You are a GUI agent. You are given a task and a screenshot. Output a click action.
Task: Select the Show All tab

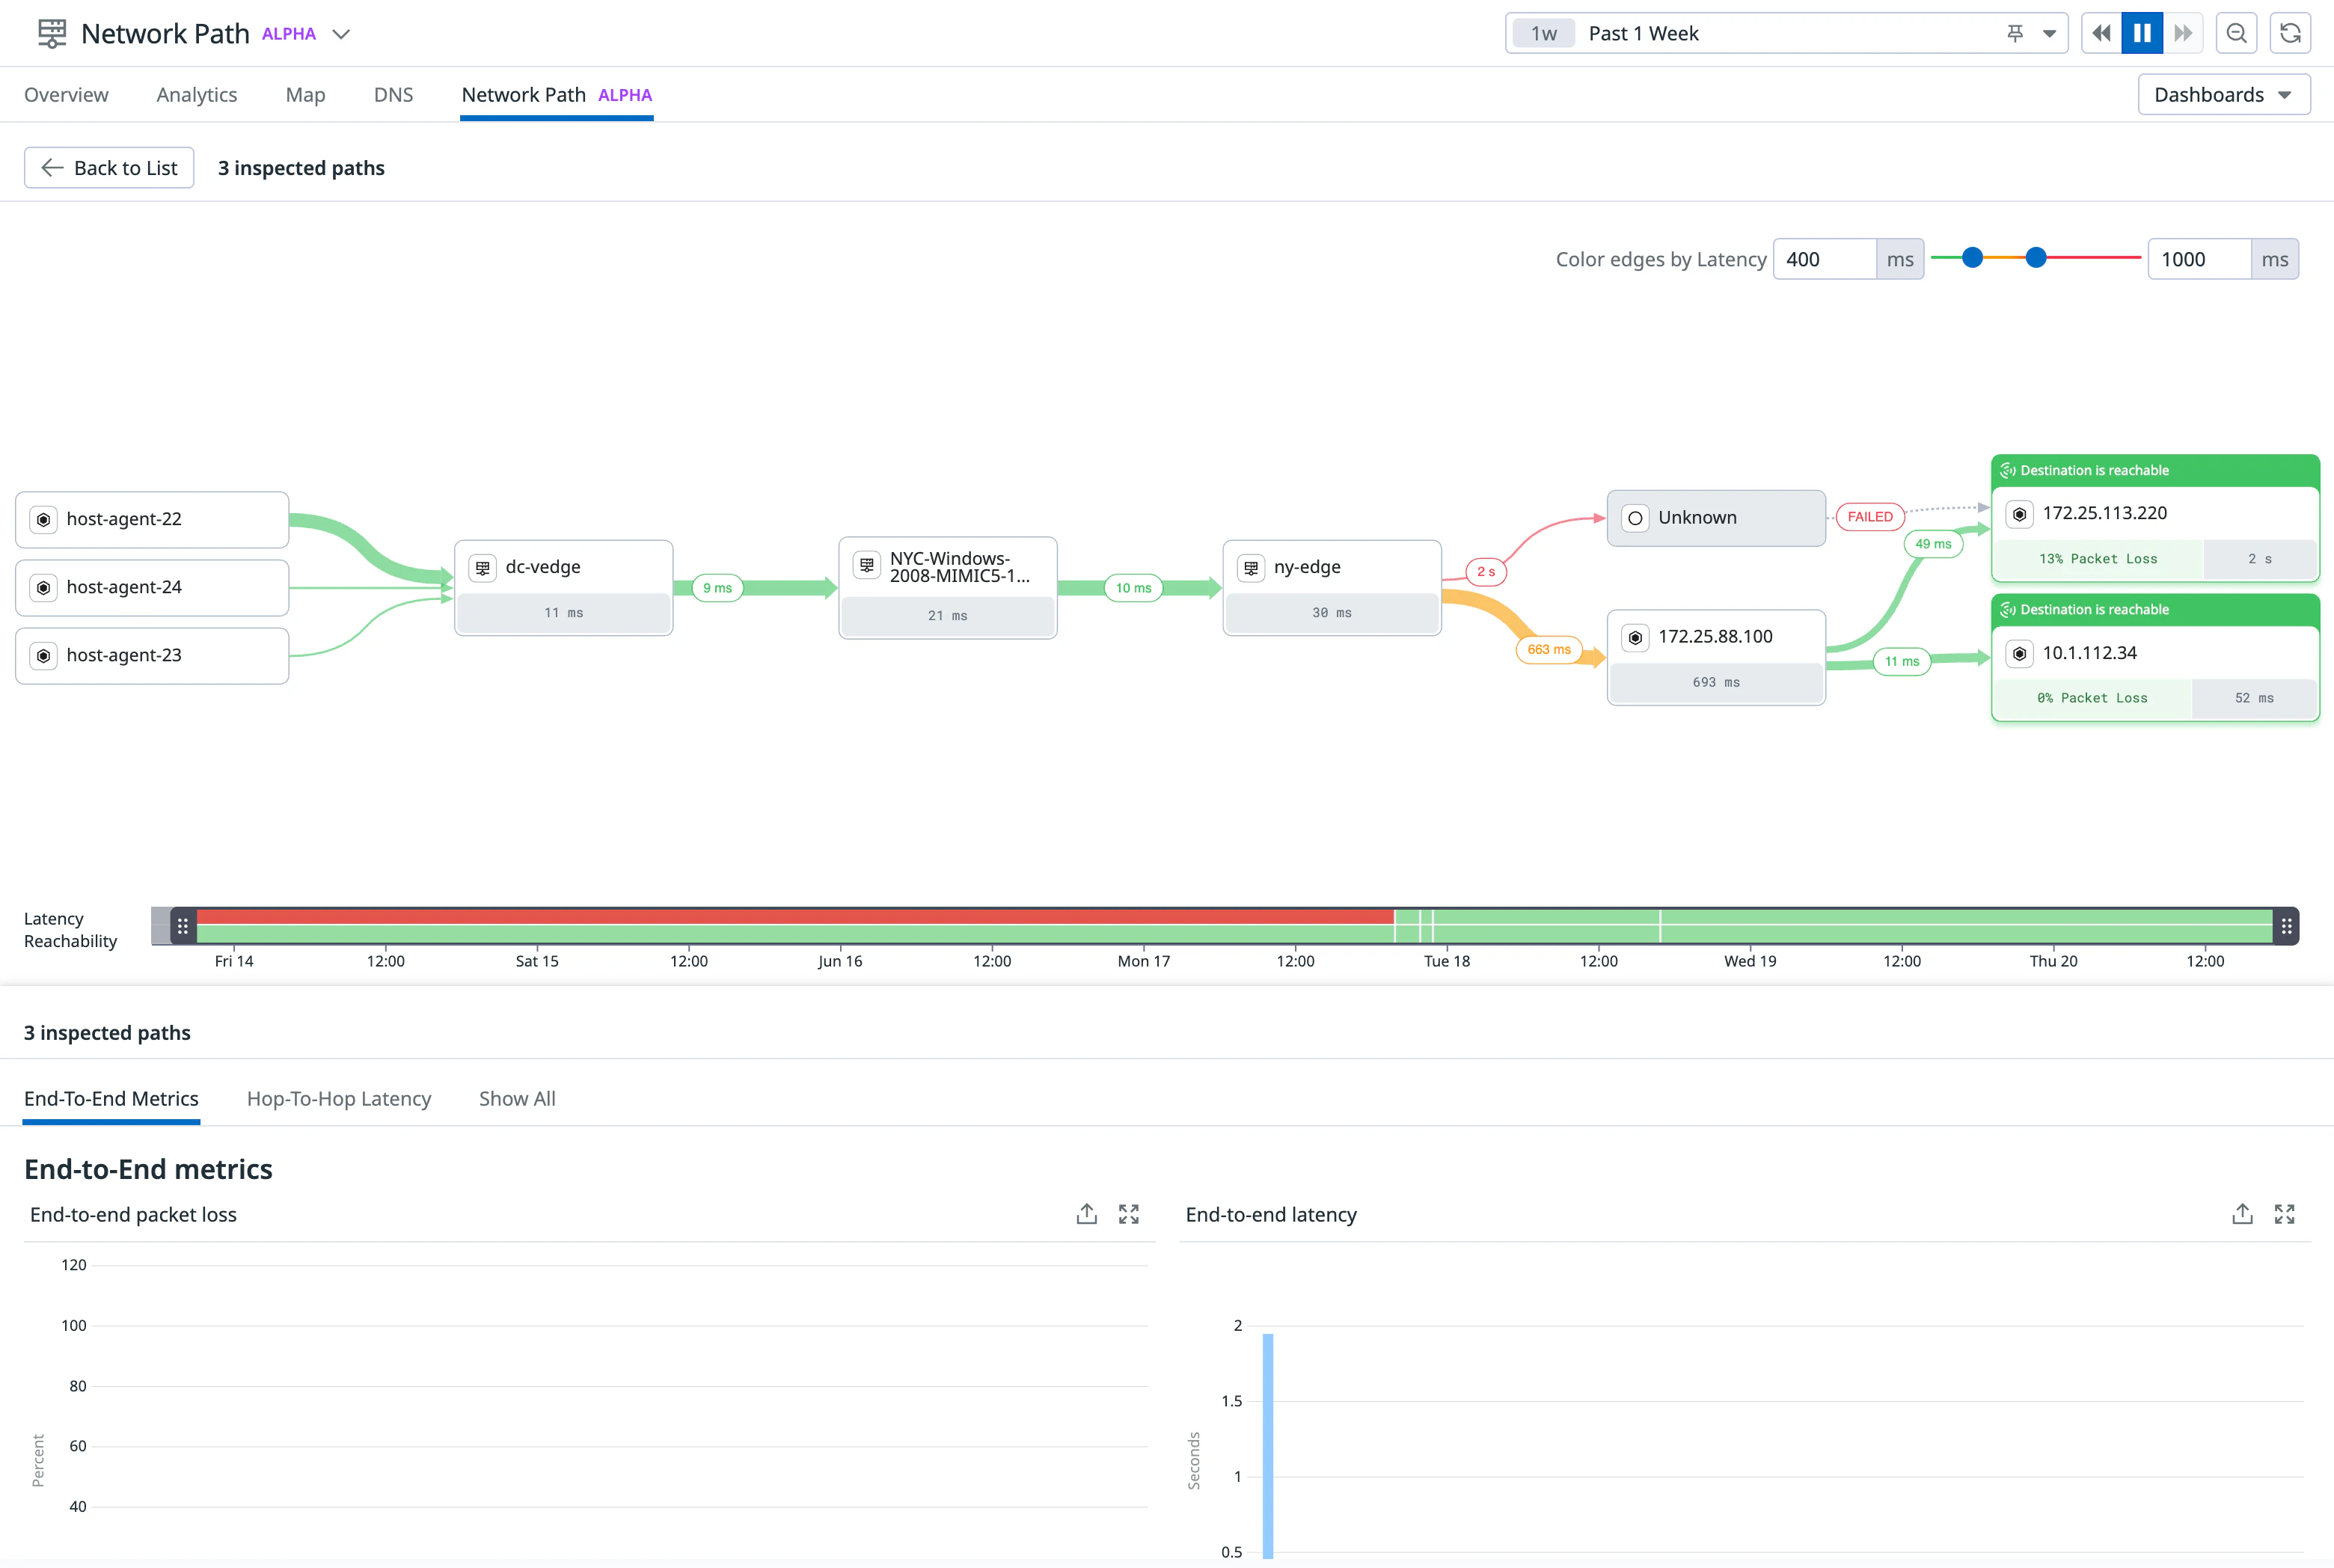[517, 1099]
